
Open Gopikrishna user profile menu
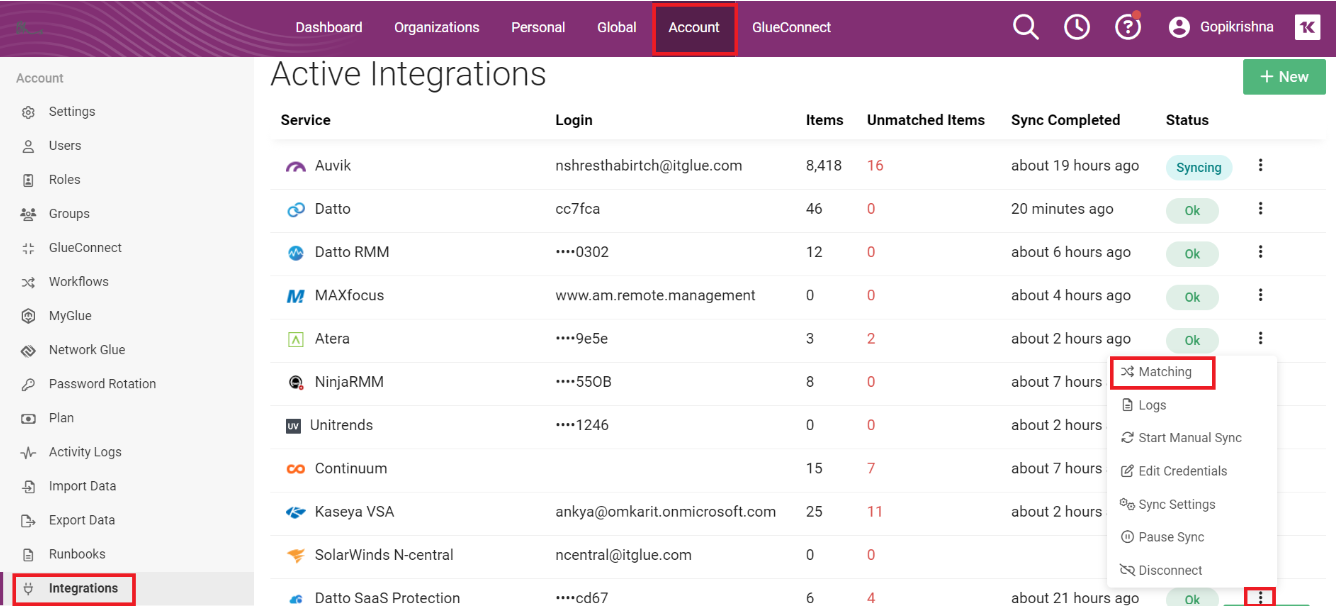point(1221,27)
